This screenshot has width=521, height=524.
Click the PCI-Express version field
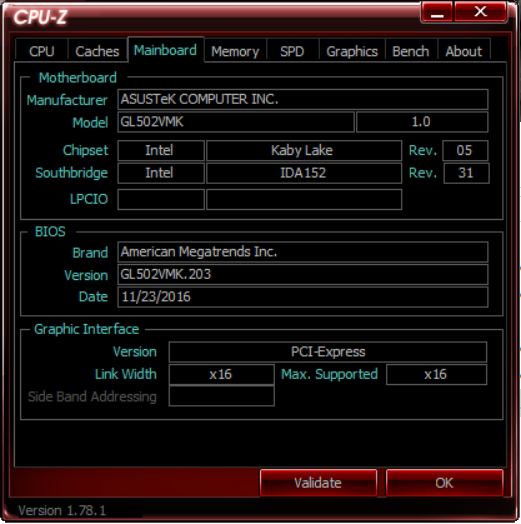[328, 352]
